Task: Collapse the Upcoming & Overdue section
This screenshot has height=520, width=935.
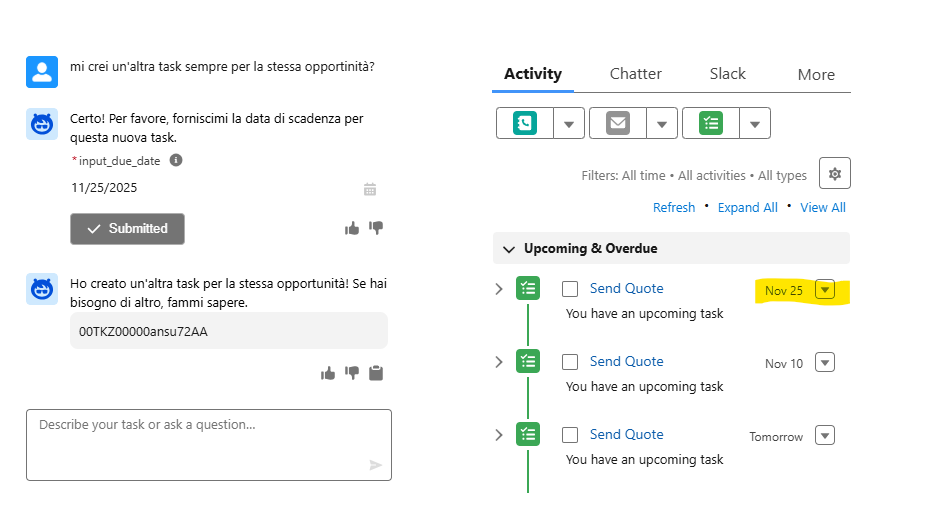Action: (x=509, y=248)
